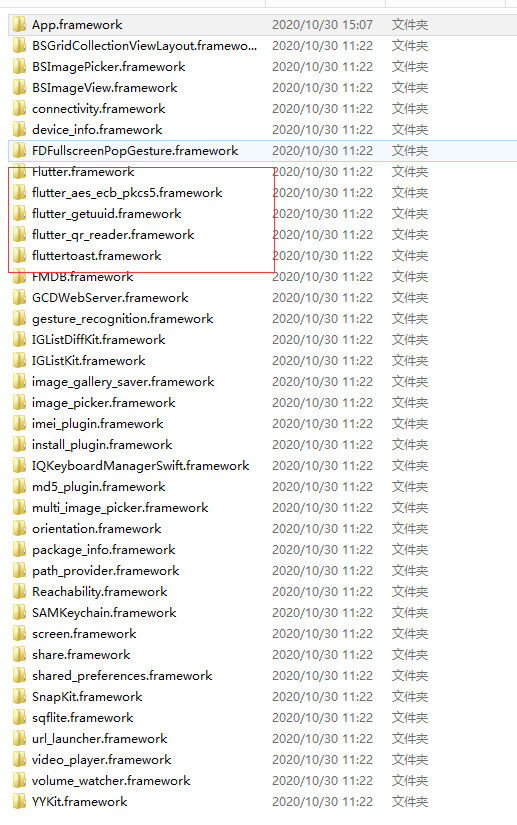Click the BSImagePicker.framework folder icon
This screenshot has width=517, height=825.
click(19, 67)
